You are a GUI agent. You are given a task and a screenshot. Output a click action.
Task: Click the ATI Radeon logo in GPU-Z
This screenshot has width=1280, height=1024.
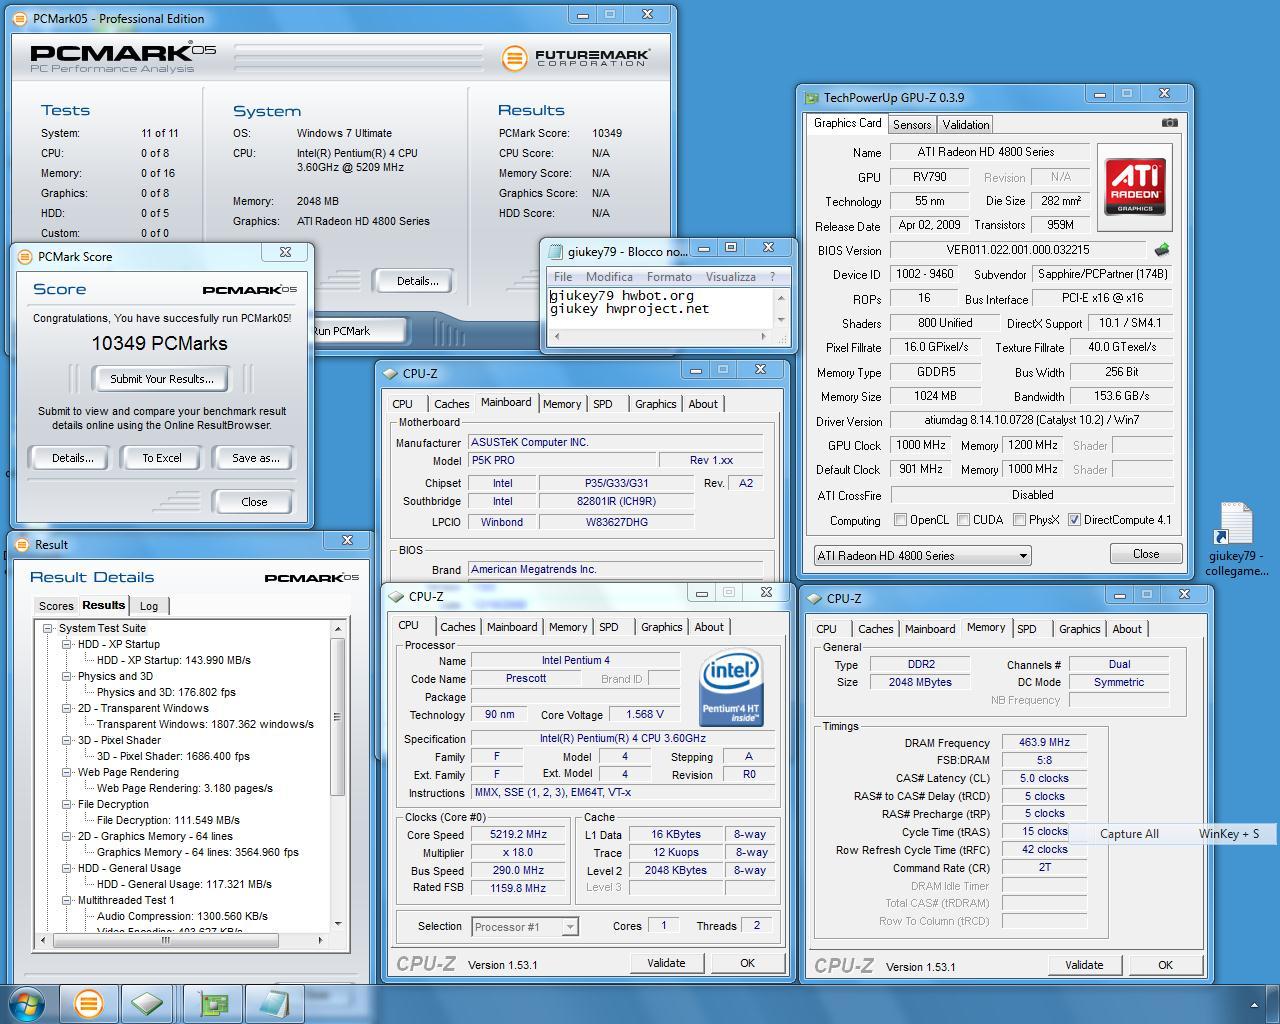point(1134,187)
